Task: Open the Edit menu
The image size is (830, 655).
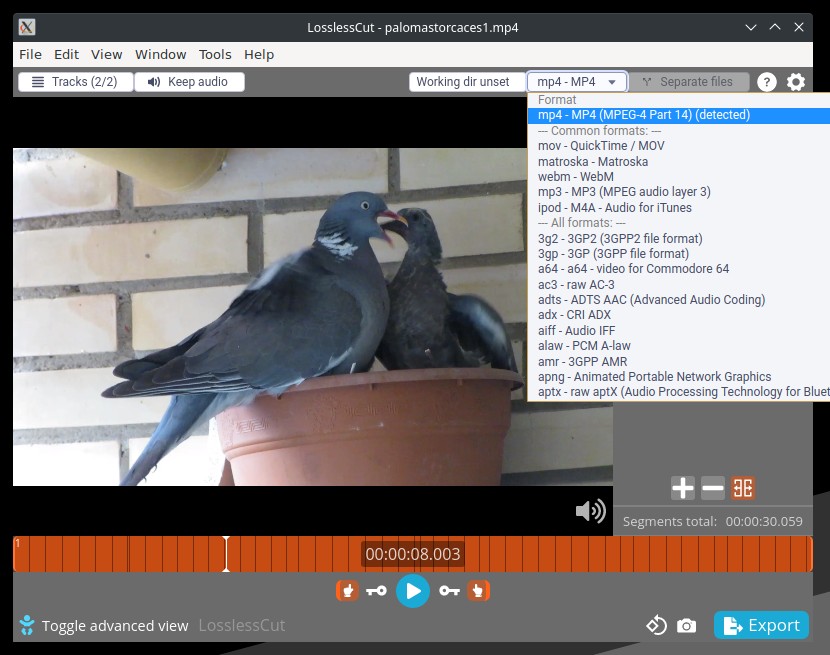Action: click(66, 55)
